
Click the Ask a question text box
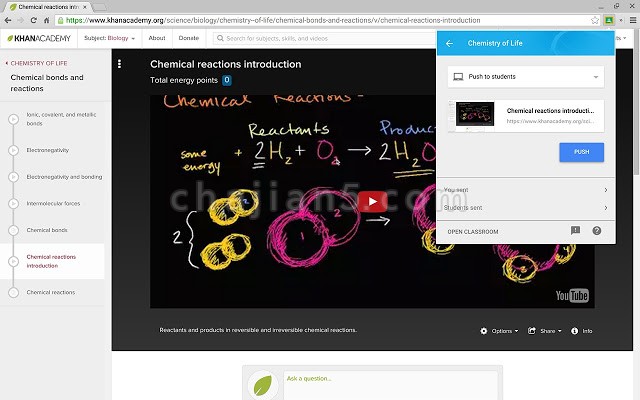coord(391,384)
